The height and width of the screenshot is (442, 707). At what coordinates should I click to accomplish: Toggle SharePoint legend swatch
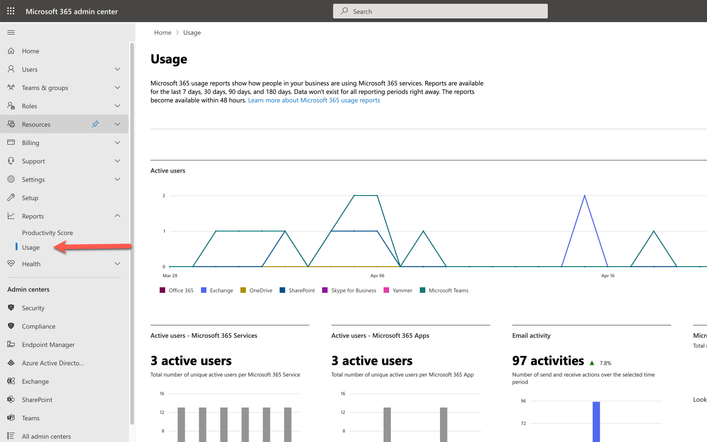click(282, 290)
